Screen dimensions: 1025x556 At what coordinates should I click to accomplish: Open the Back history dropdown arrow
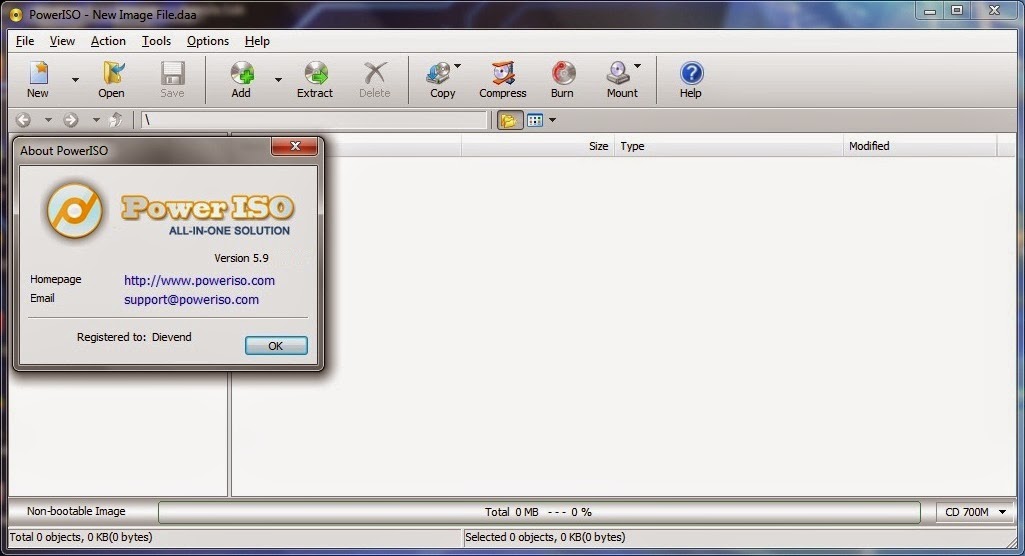click(48, 120)
